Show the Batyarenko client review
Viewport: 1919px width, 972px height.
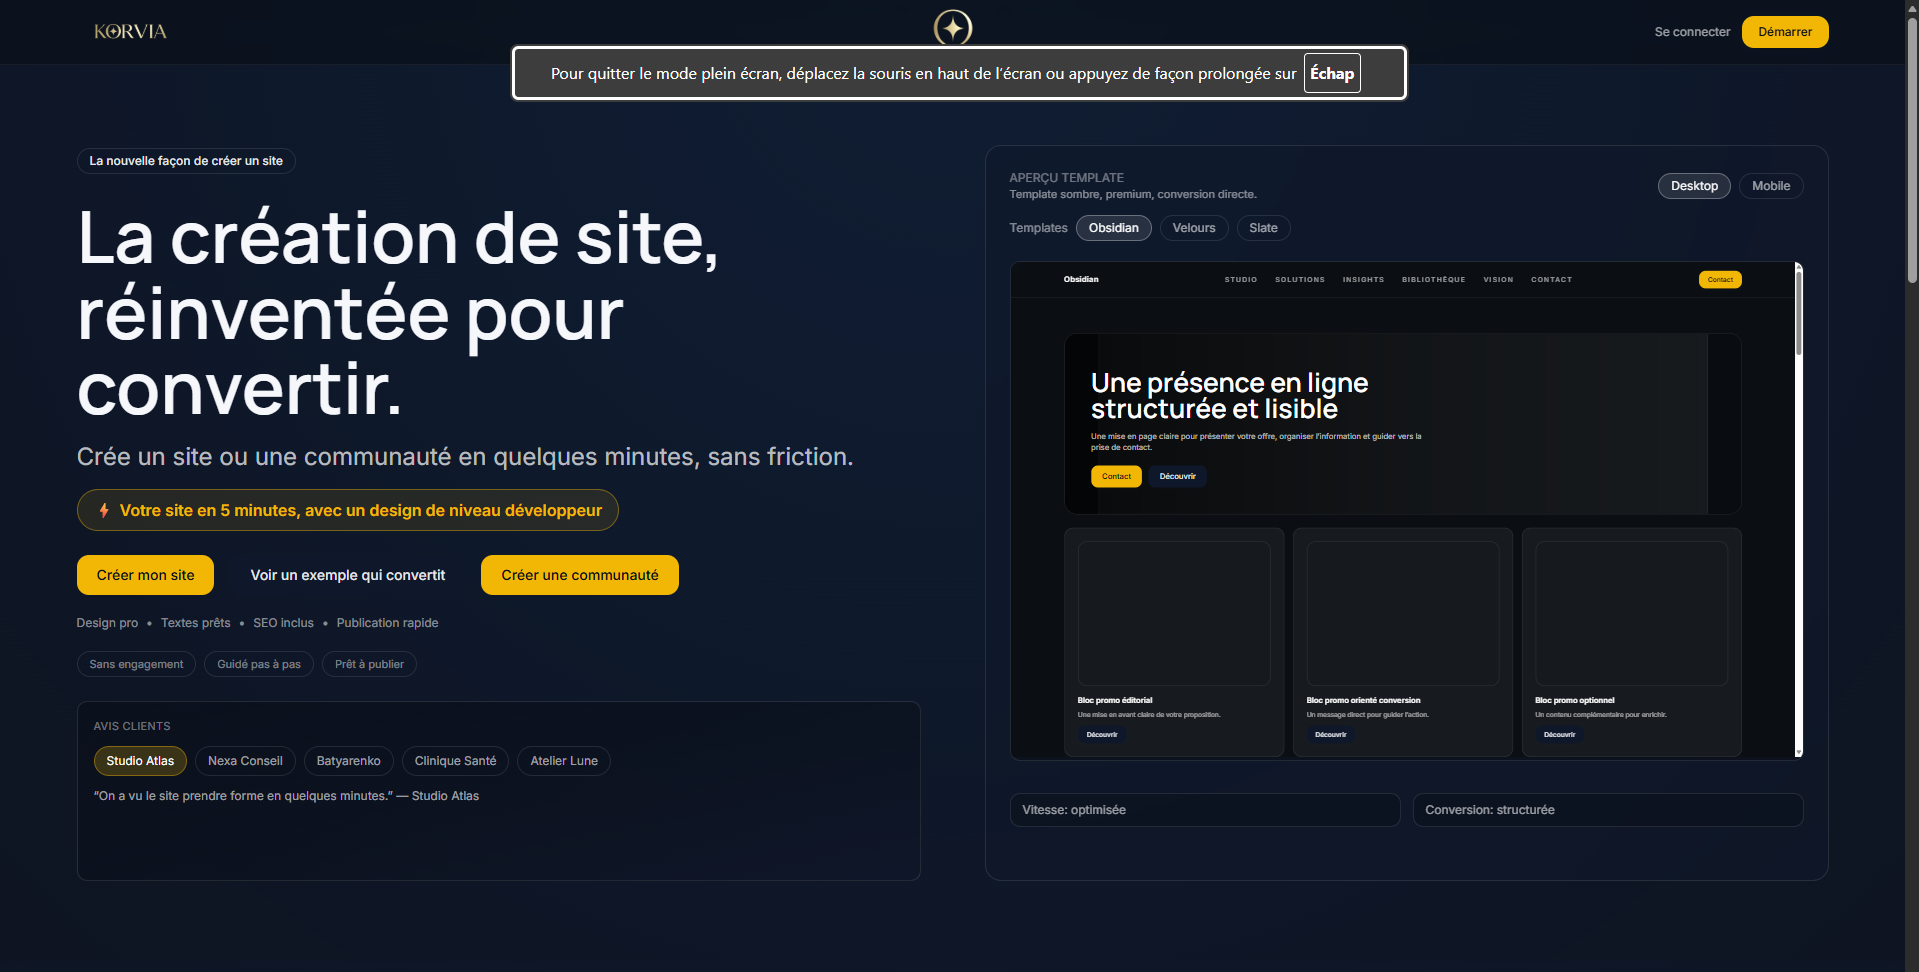pyautogui.click(x=348, y=761)
